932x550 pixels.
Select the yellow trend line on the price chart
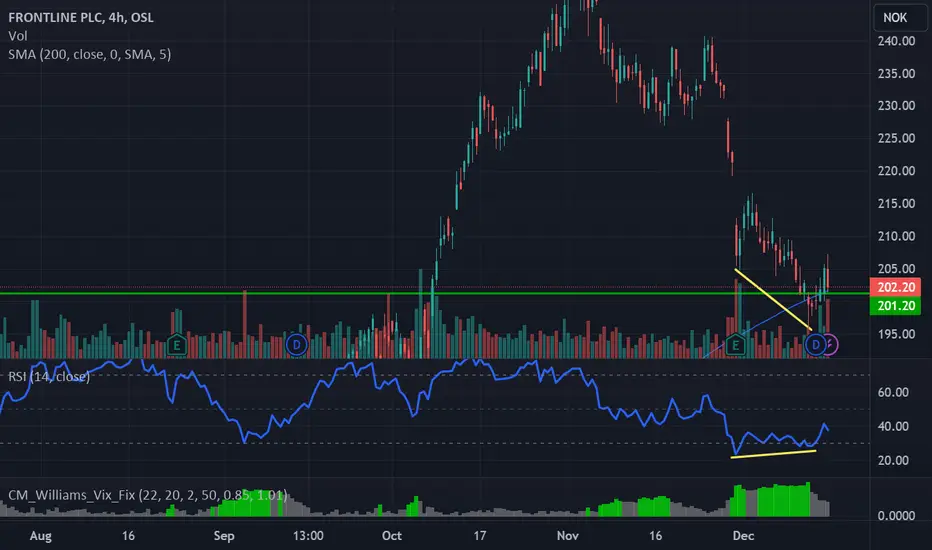click(x=773, y=299)
